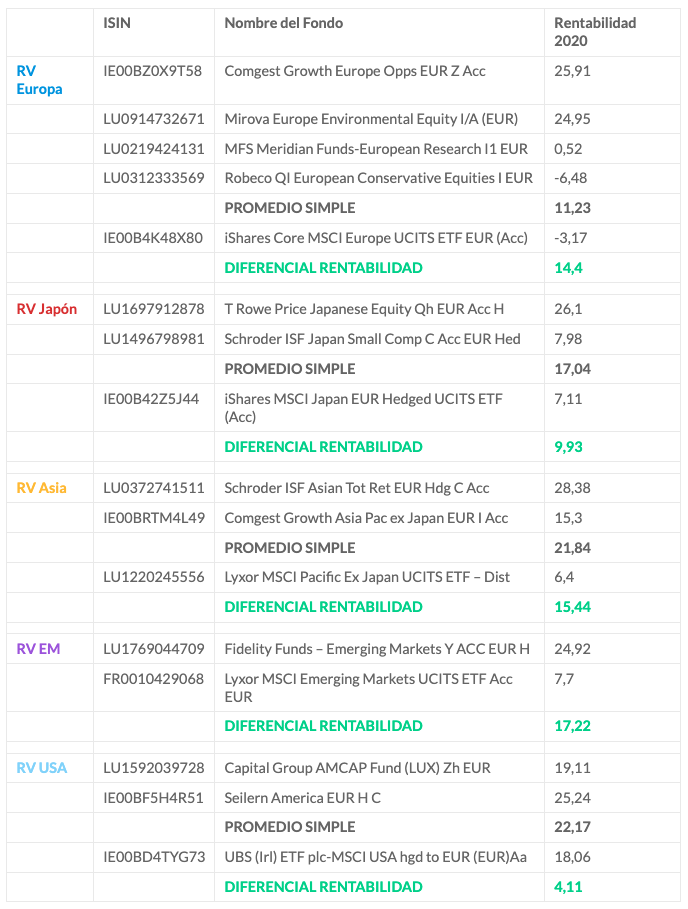This screenshot has width=688, height=909.
Task: Click the -3,17 return value
Action: 570,238
